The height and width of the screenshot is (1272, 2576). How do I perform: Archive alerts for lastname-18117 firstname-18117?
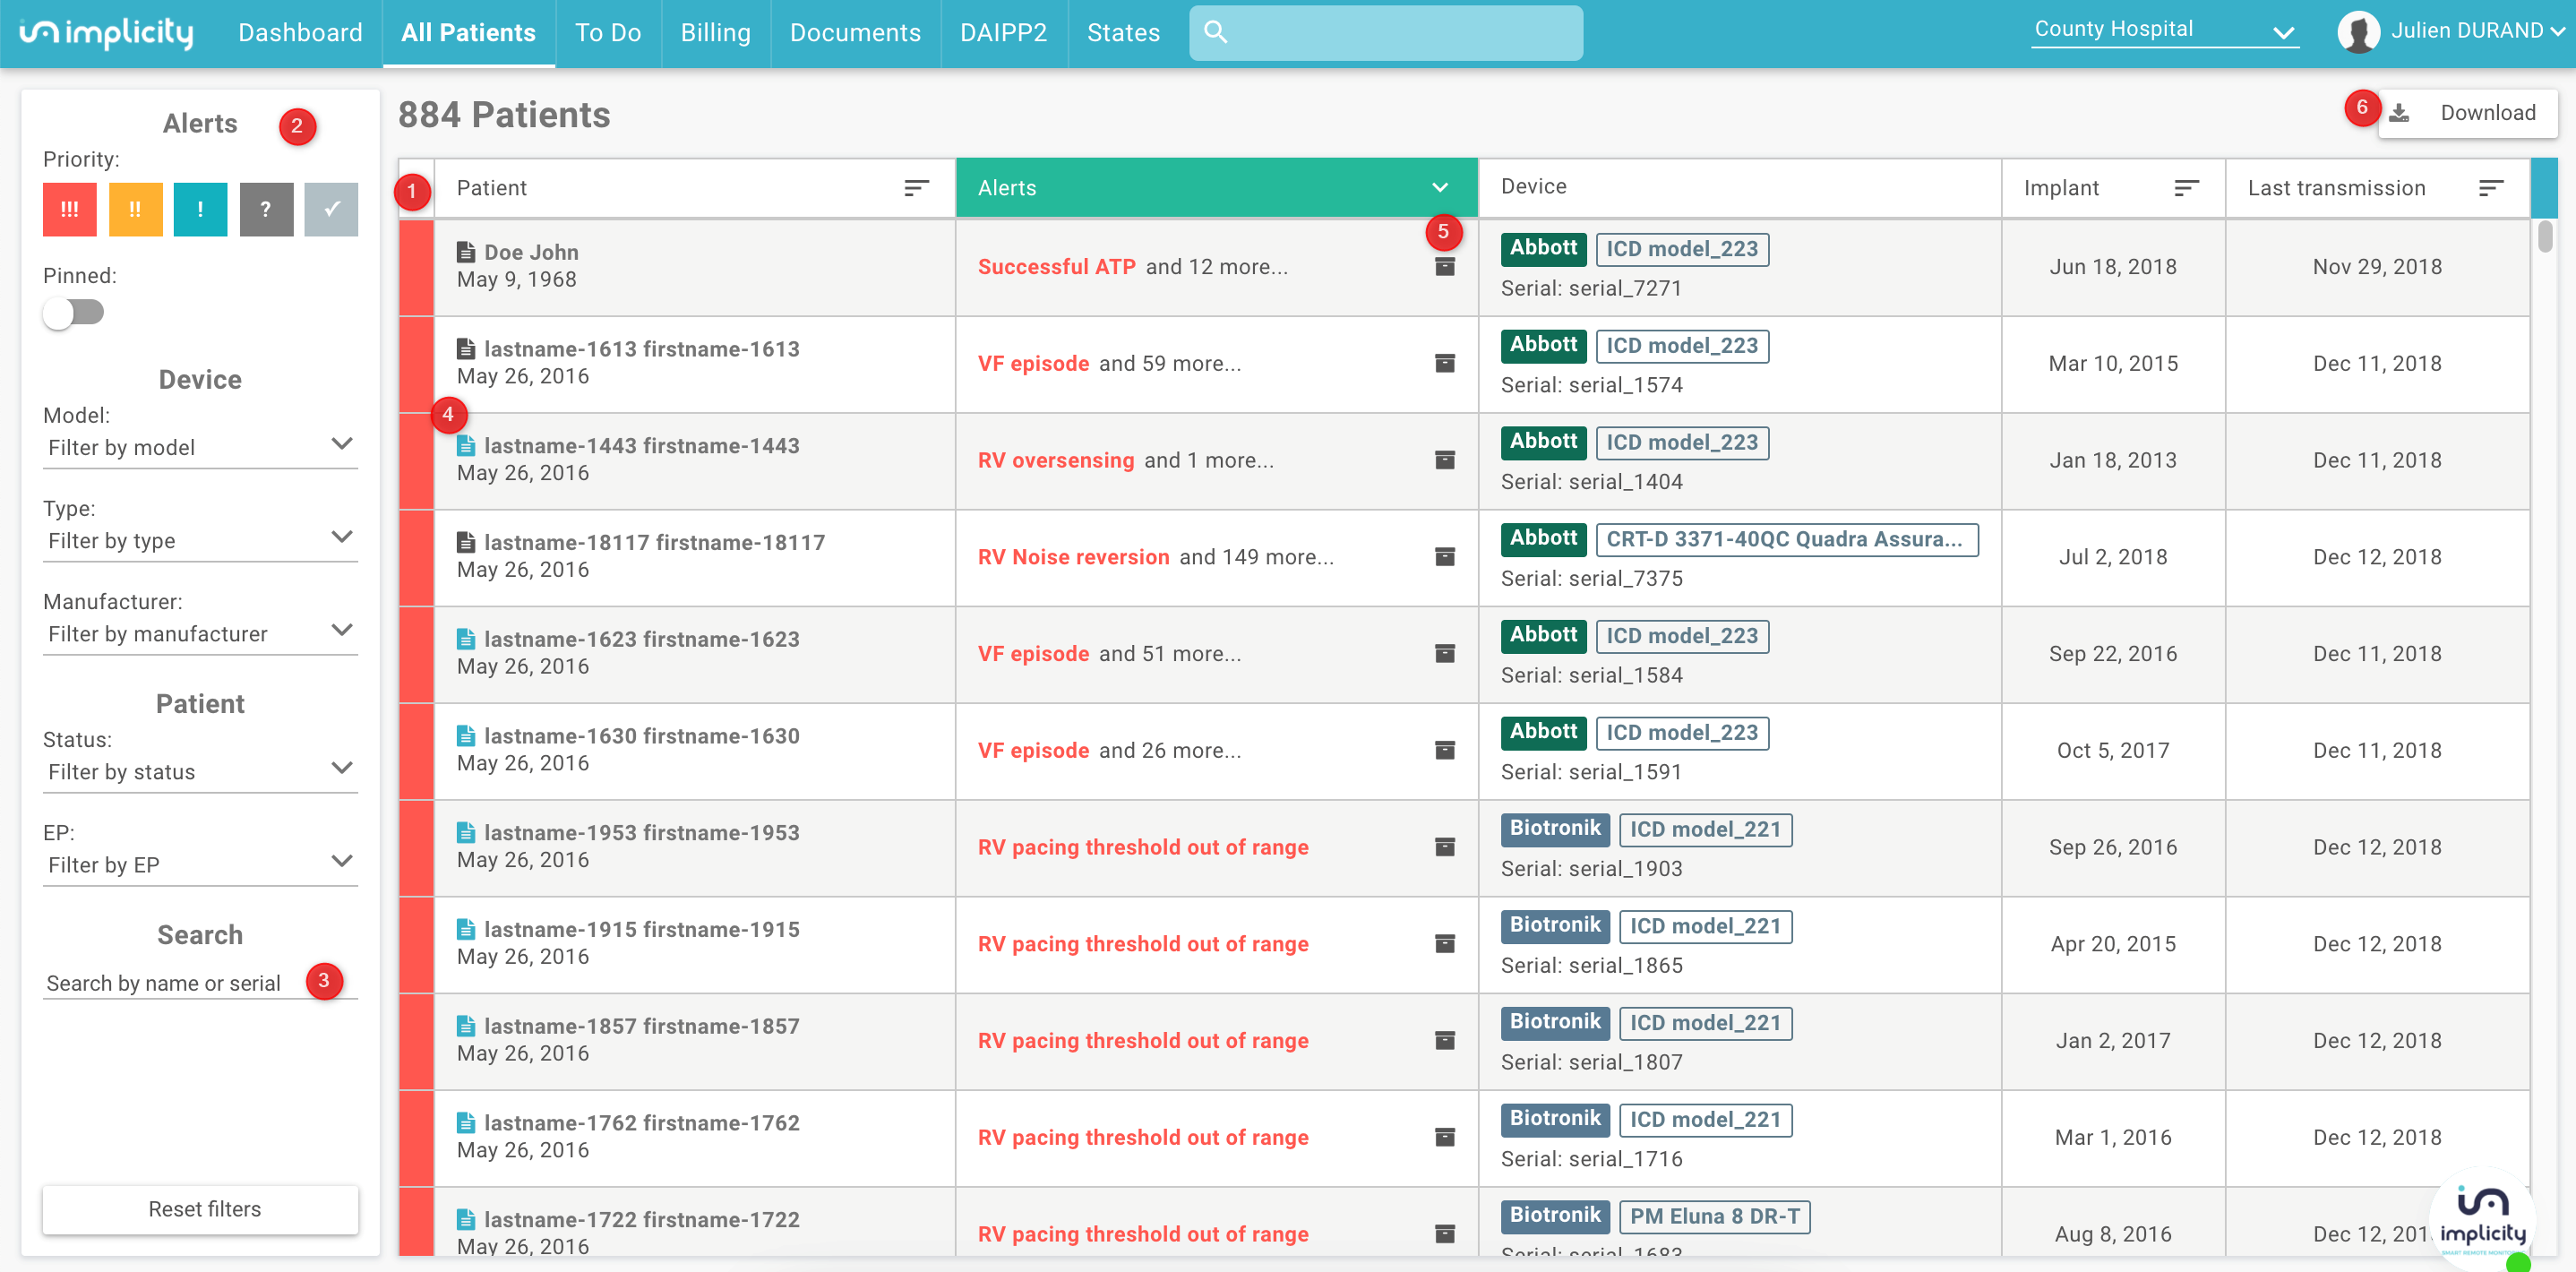(x=1444, y=557)
